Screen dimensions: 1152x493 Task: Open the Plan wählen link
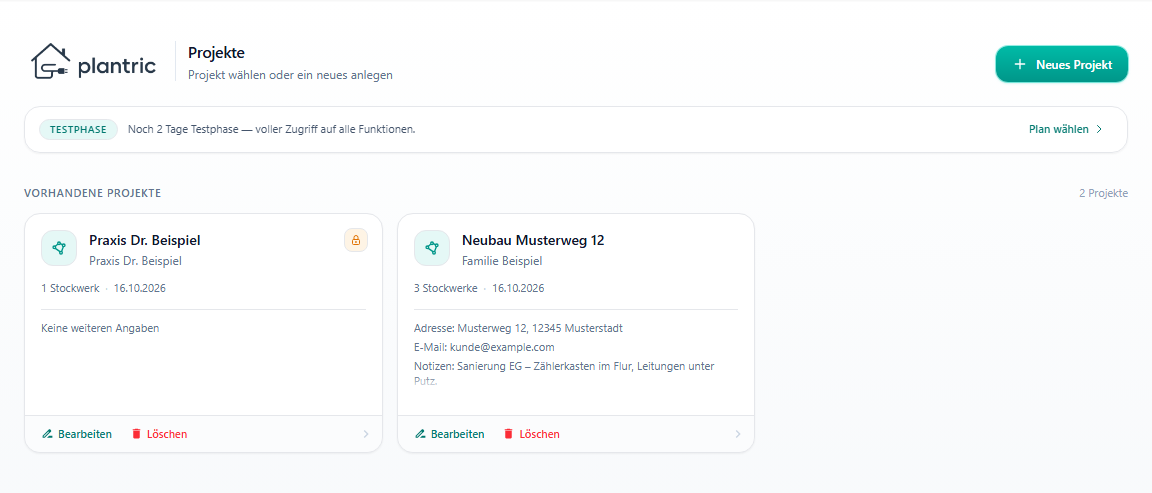point(1065,129)
